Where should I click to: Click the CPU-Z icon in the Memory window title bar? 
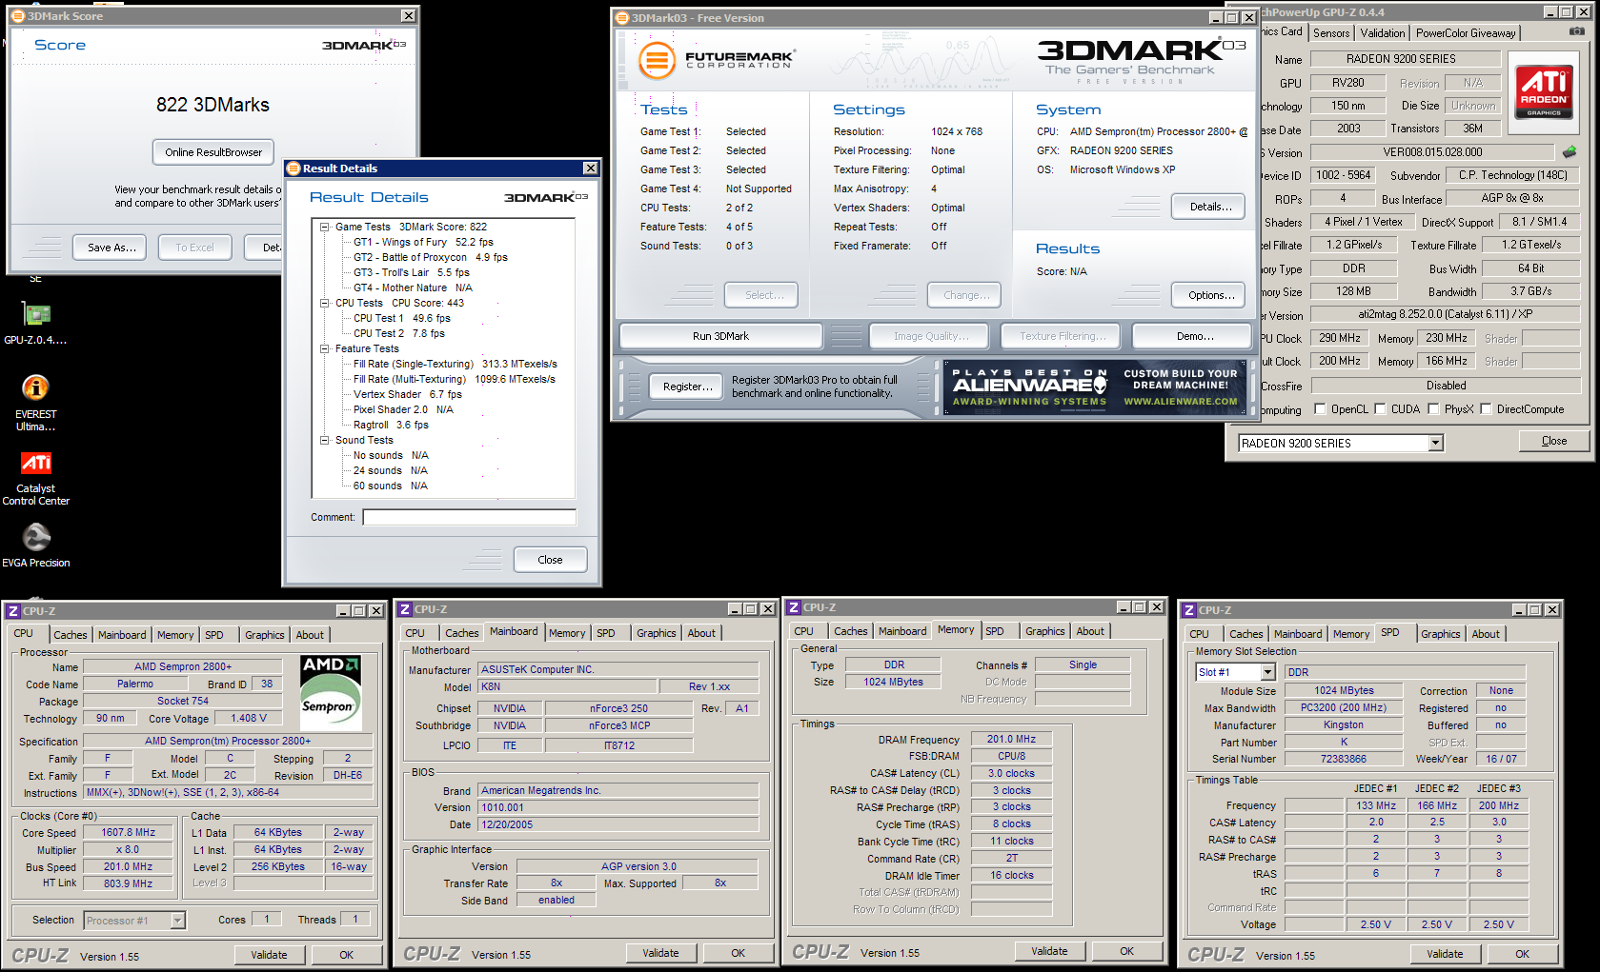793,607
